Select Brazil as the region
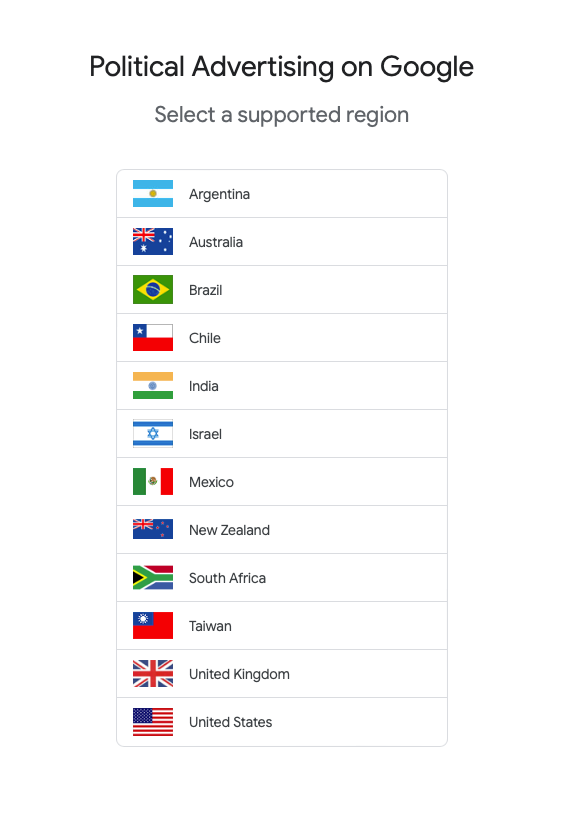This screenshot has height=819, width=585. coord(282,290)
